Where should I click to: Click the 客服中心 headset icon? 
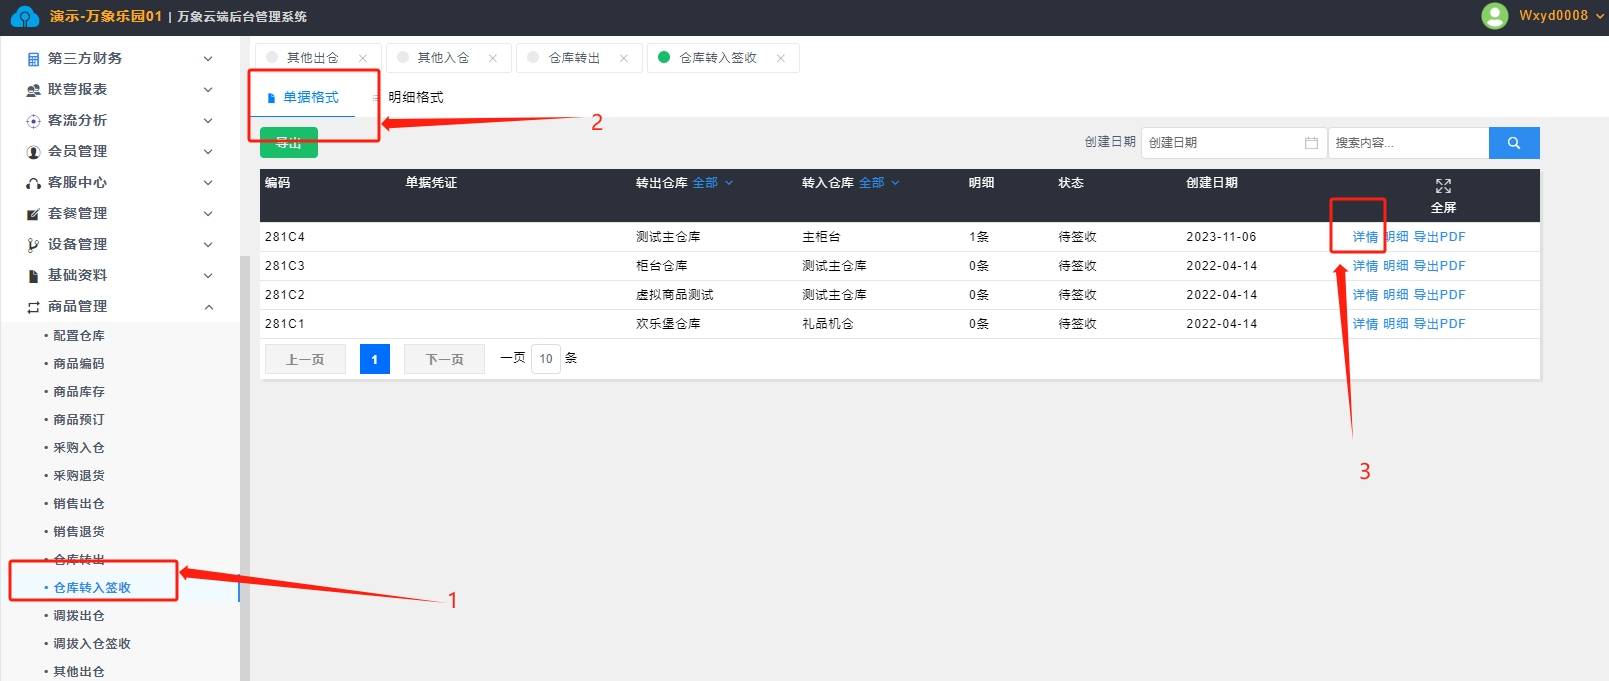[33, 183]
